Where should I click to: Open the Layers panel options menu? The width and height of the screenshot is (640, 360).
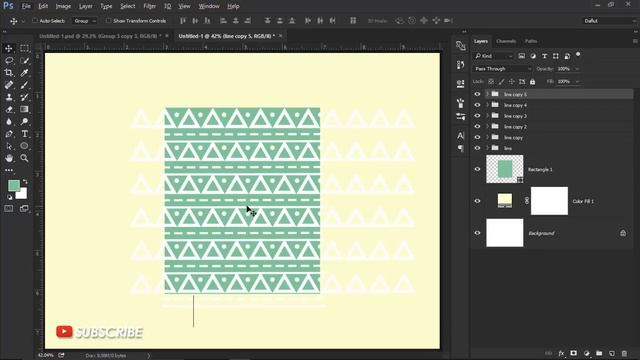coord(635,41)
